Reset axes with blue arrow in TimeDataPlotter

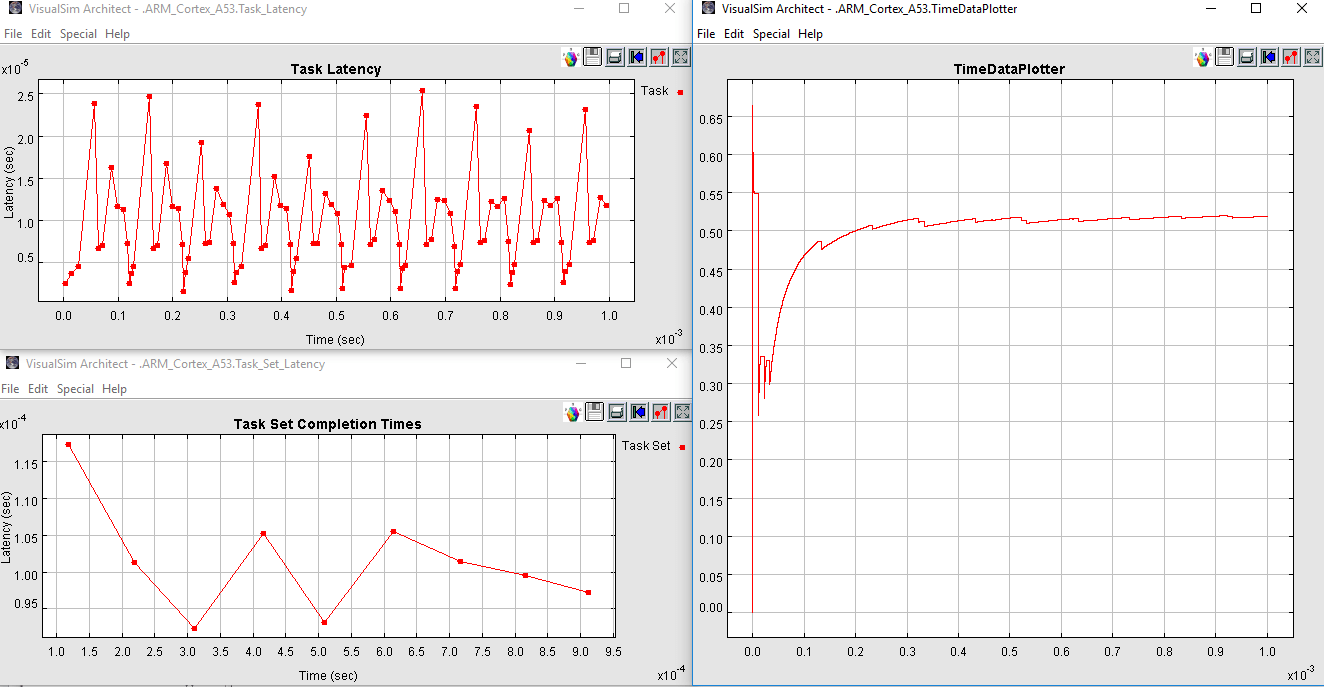pos(1269,57)
